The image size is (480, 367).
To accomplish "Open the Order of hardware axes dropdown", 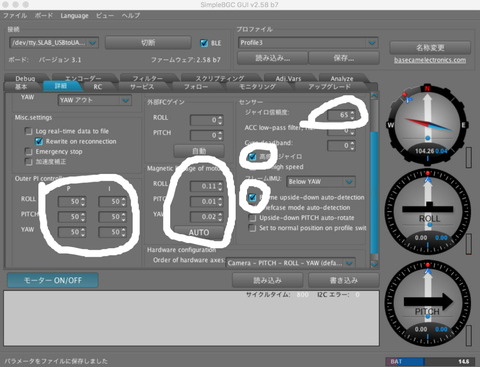I will pyautogui.click(x=290, y=263).
